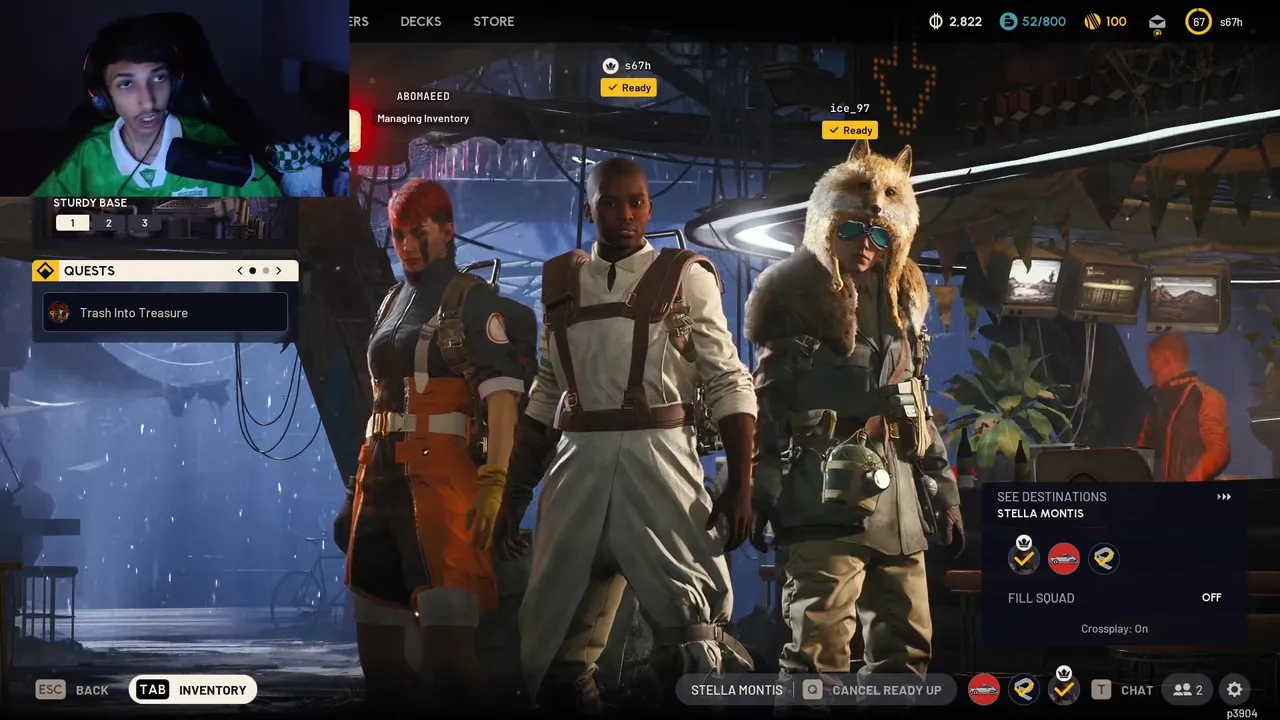
Task: Click the red car avatar in the bottom bar
Action: pyautogui.click(x=984, y=689)
